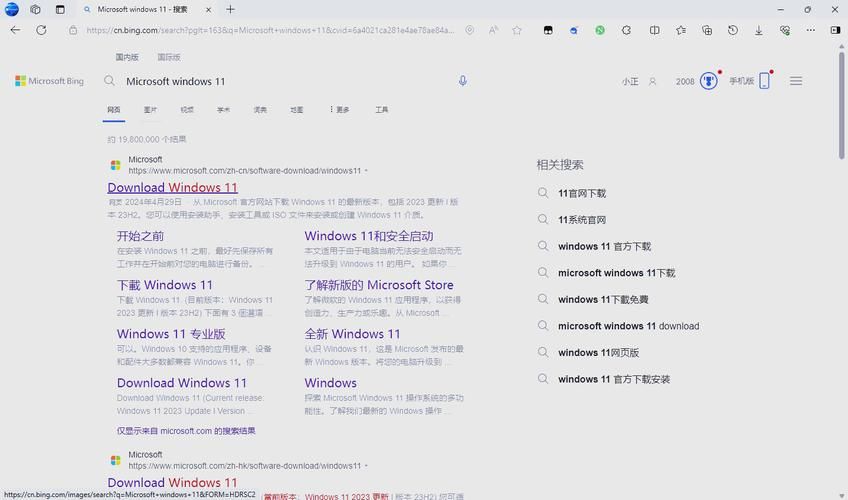Open the 'Windows' sublink
This screenshot has width=848, height=500.
click(330, 383)
